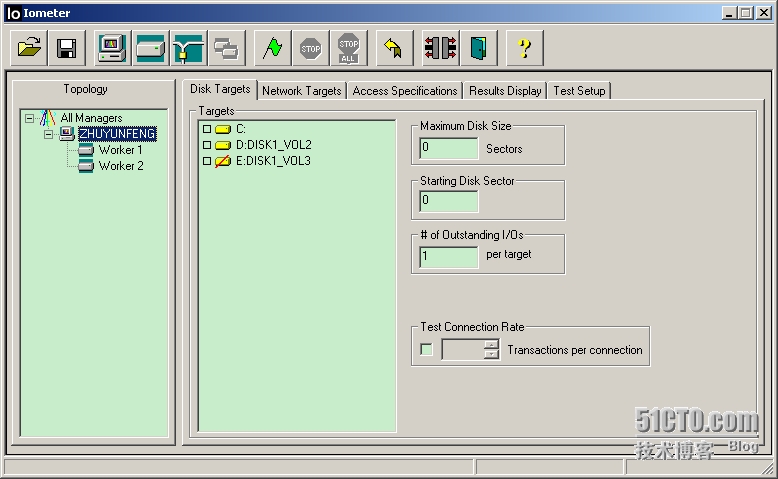Start tests green flag icon
Screen dimensions: 778x479
click(272, 48)
